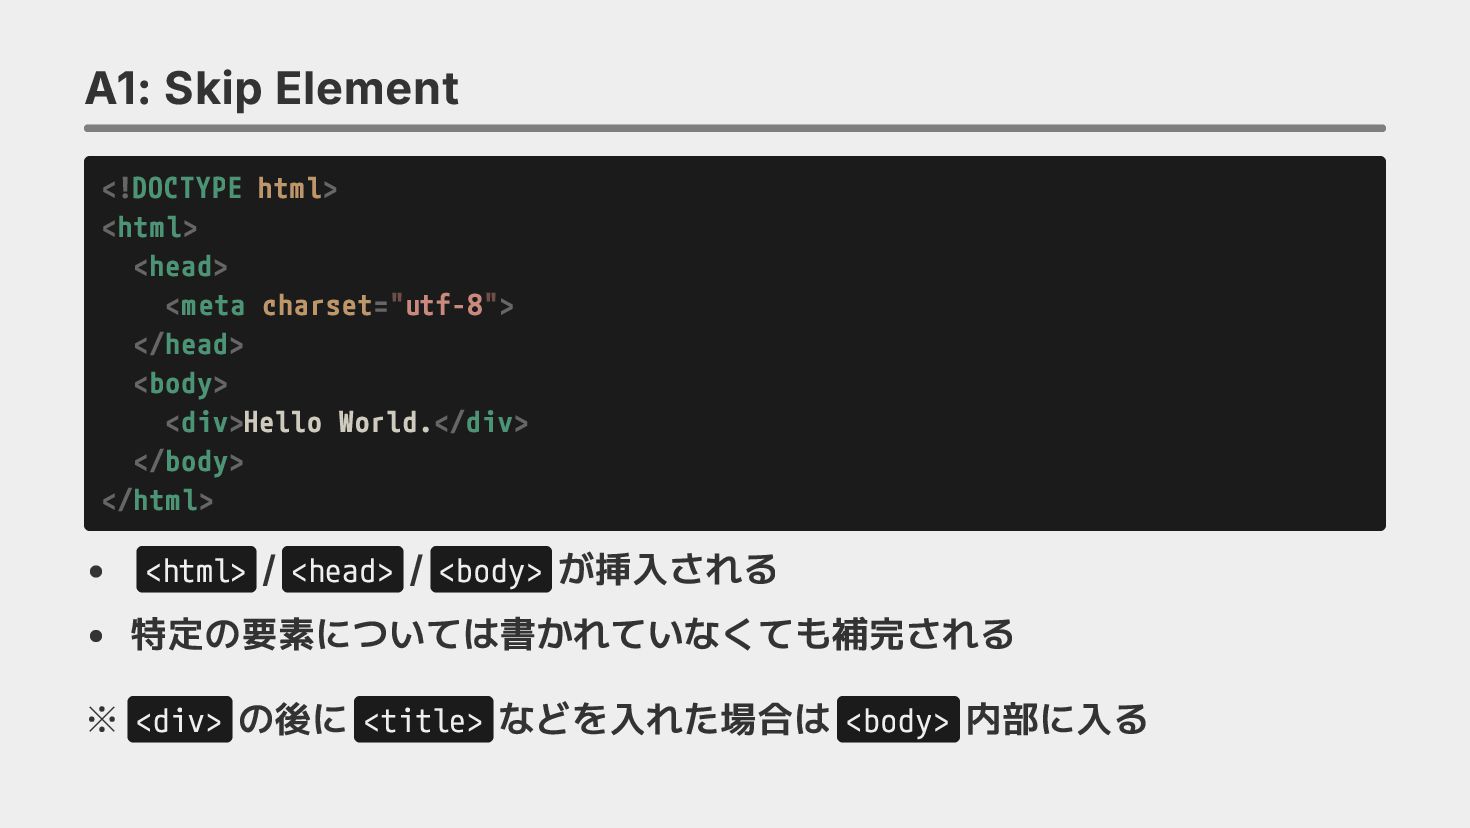Click the '<title>' inline code badge in the note
This screenshot has height=828, width=1470.
[423, 719]
